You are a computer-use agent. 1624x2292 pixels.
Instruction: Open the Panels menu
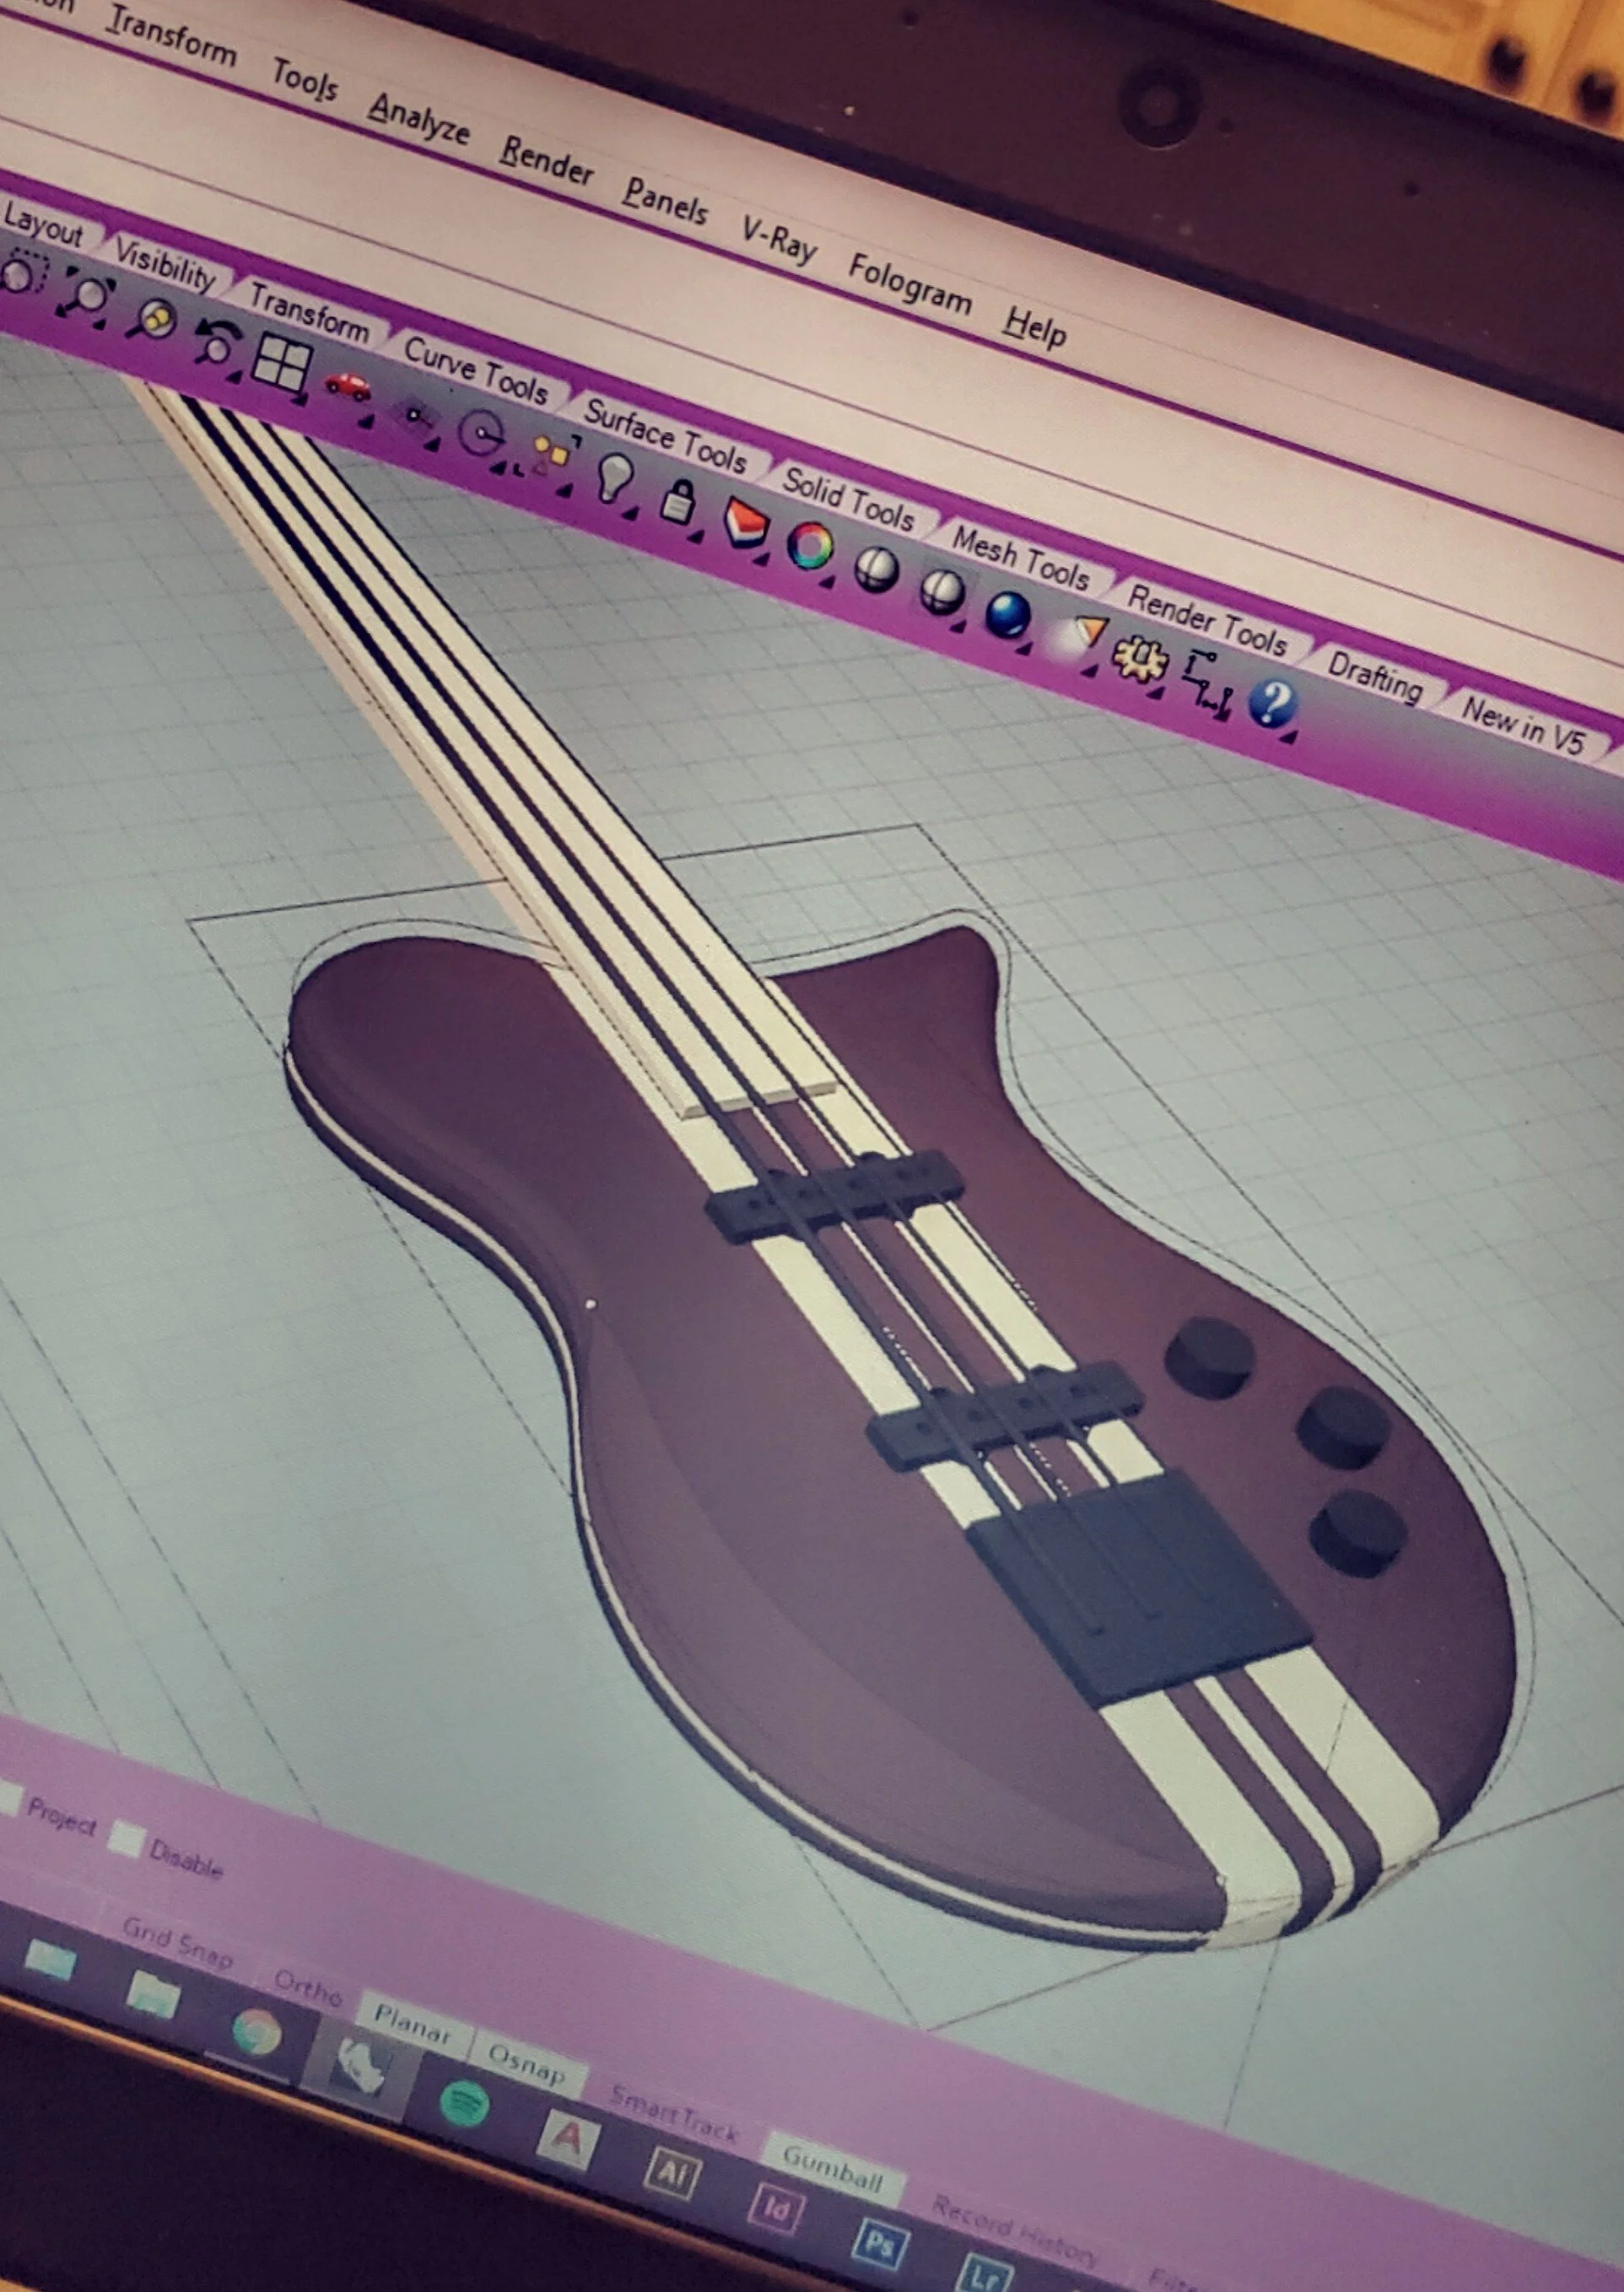click(664, 200)
